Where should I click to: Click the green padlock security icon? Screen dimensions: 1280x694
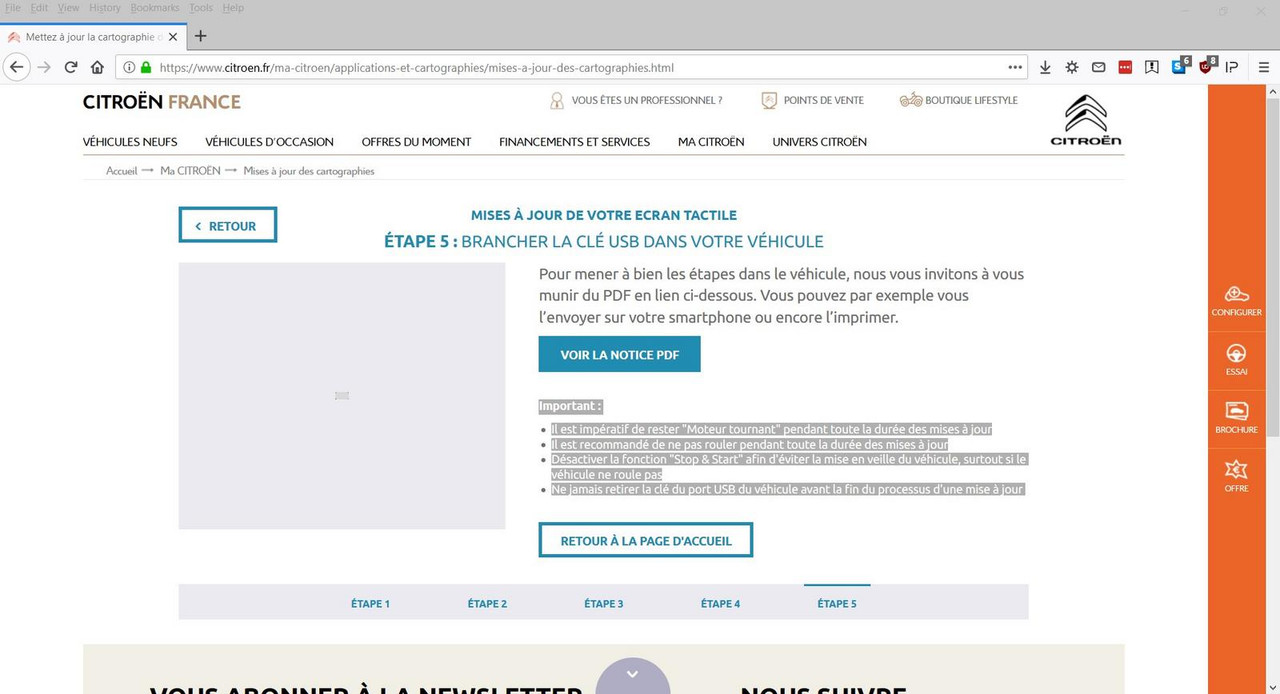pyautogui.click(x=146, y=68)
